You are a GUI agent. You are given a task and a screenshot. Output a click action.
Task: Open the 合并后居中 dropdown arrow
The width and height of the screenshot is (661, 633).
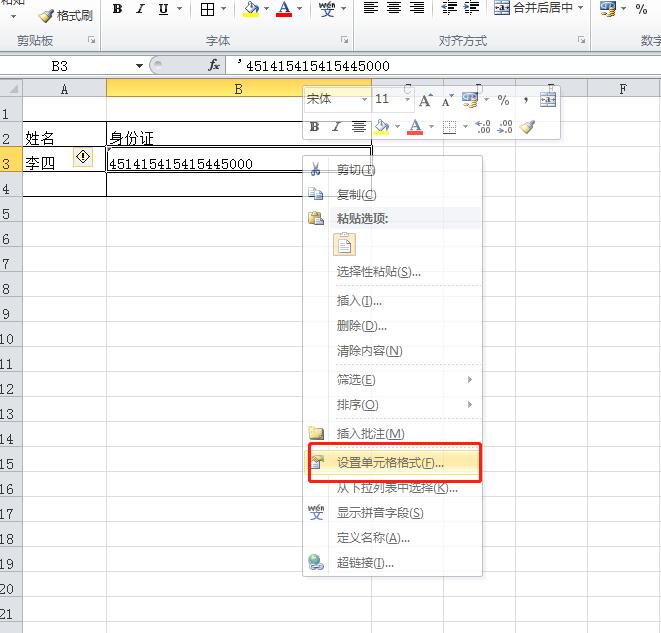[580, 8]
